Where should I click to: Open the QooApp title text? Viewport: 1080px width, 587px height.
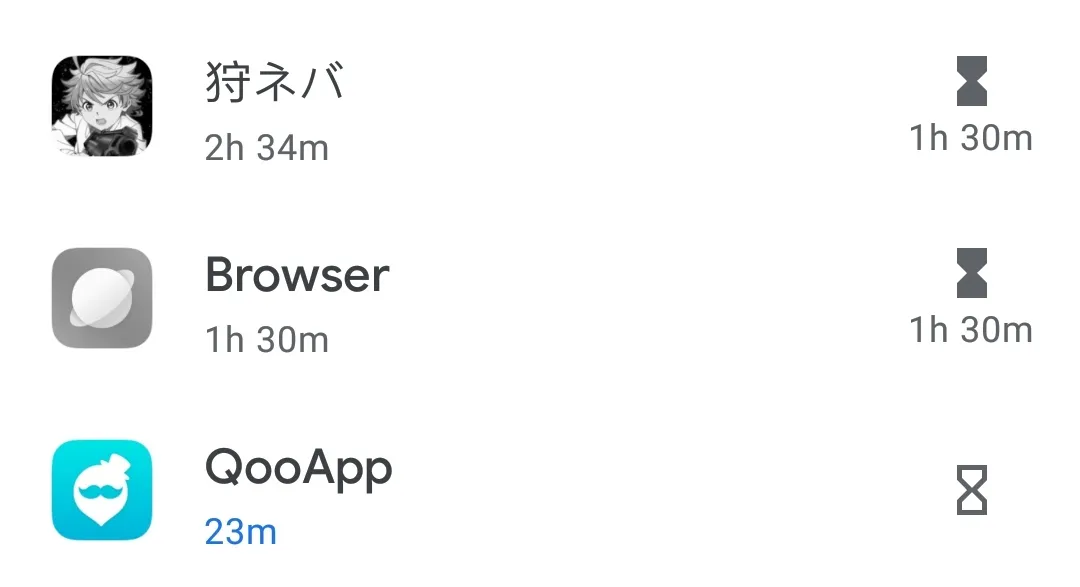(x=298, y=468)
